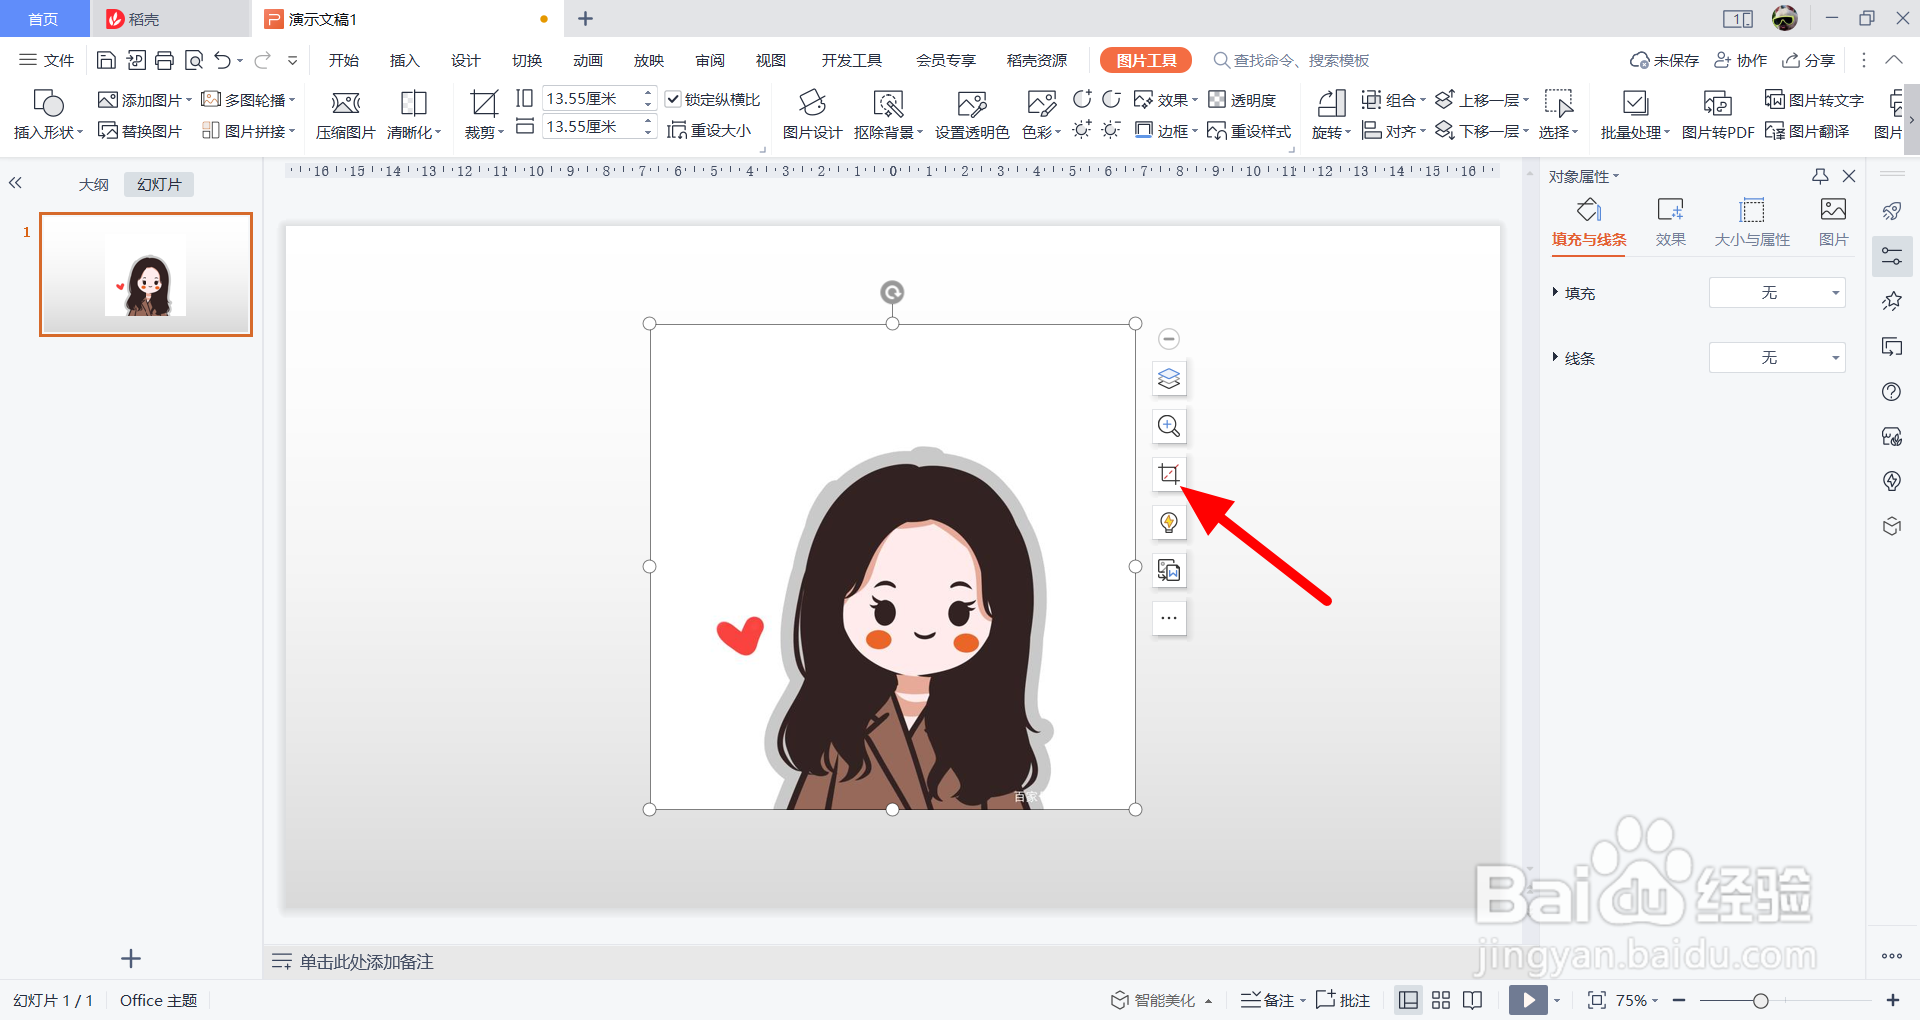This screenshot has height=1020, width=1920.
Task: Click the 查找命令、搜索模板 search box
Action: click(x=1291, y=61)
